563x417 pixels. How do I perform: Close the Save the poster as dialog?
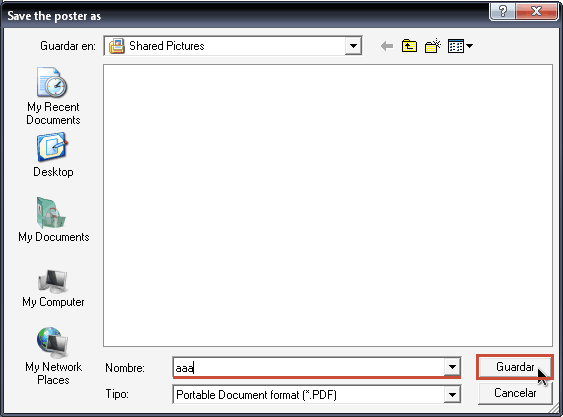(536, 11)
